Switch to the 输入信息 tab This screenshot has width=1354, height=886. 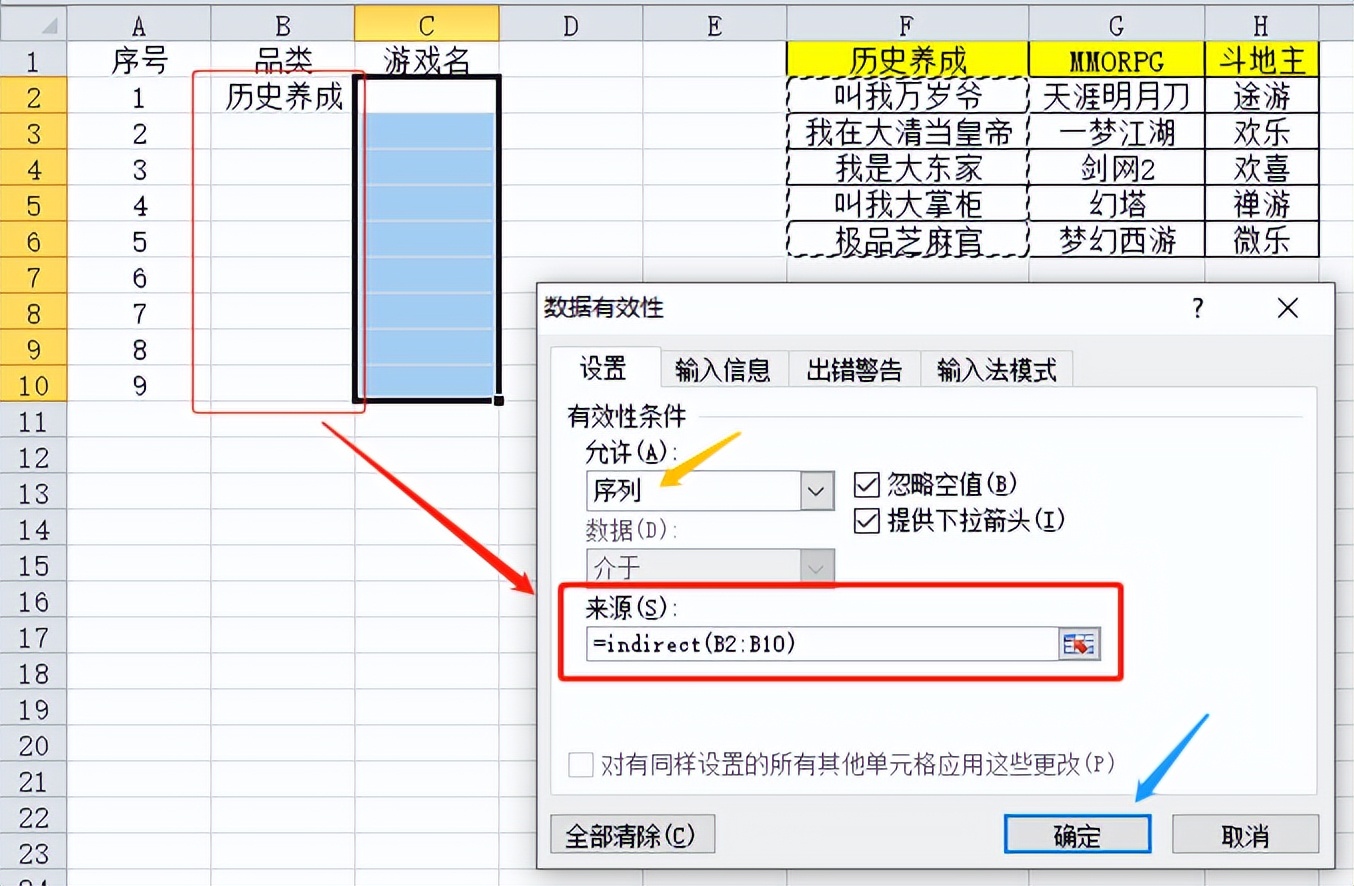[723, 370]
